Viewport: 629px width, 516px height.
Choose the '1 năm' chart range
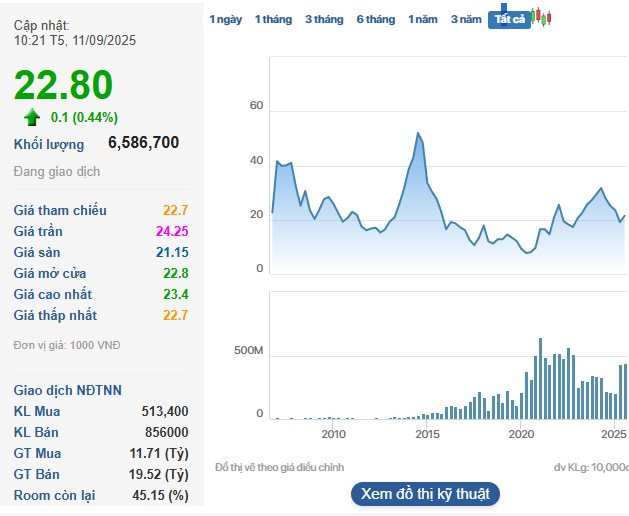423,20
